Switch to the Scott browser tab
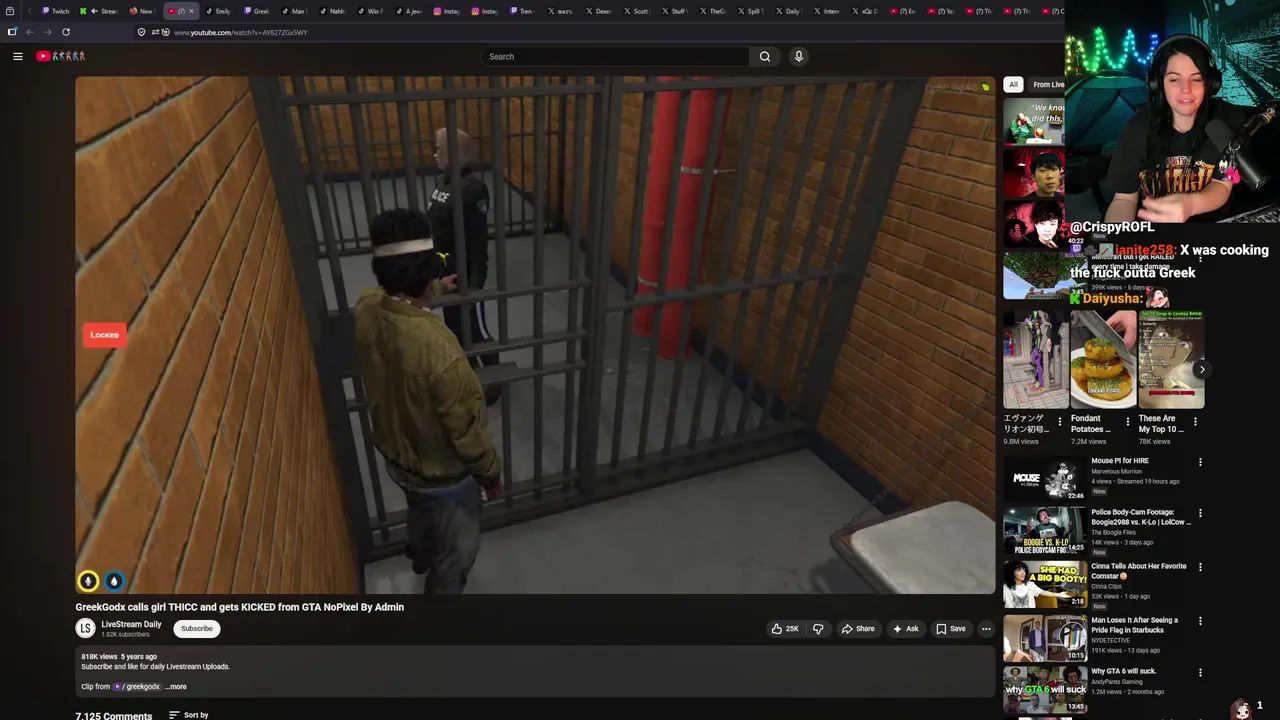The width and height of the screenshot is (1280, 720). point(636,11)
